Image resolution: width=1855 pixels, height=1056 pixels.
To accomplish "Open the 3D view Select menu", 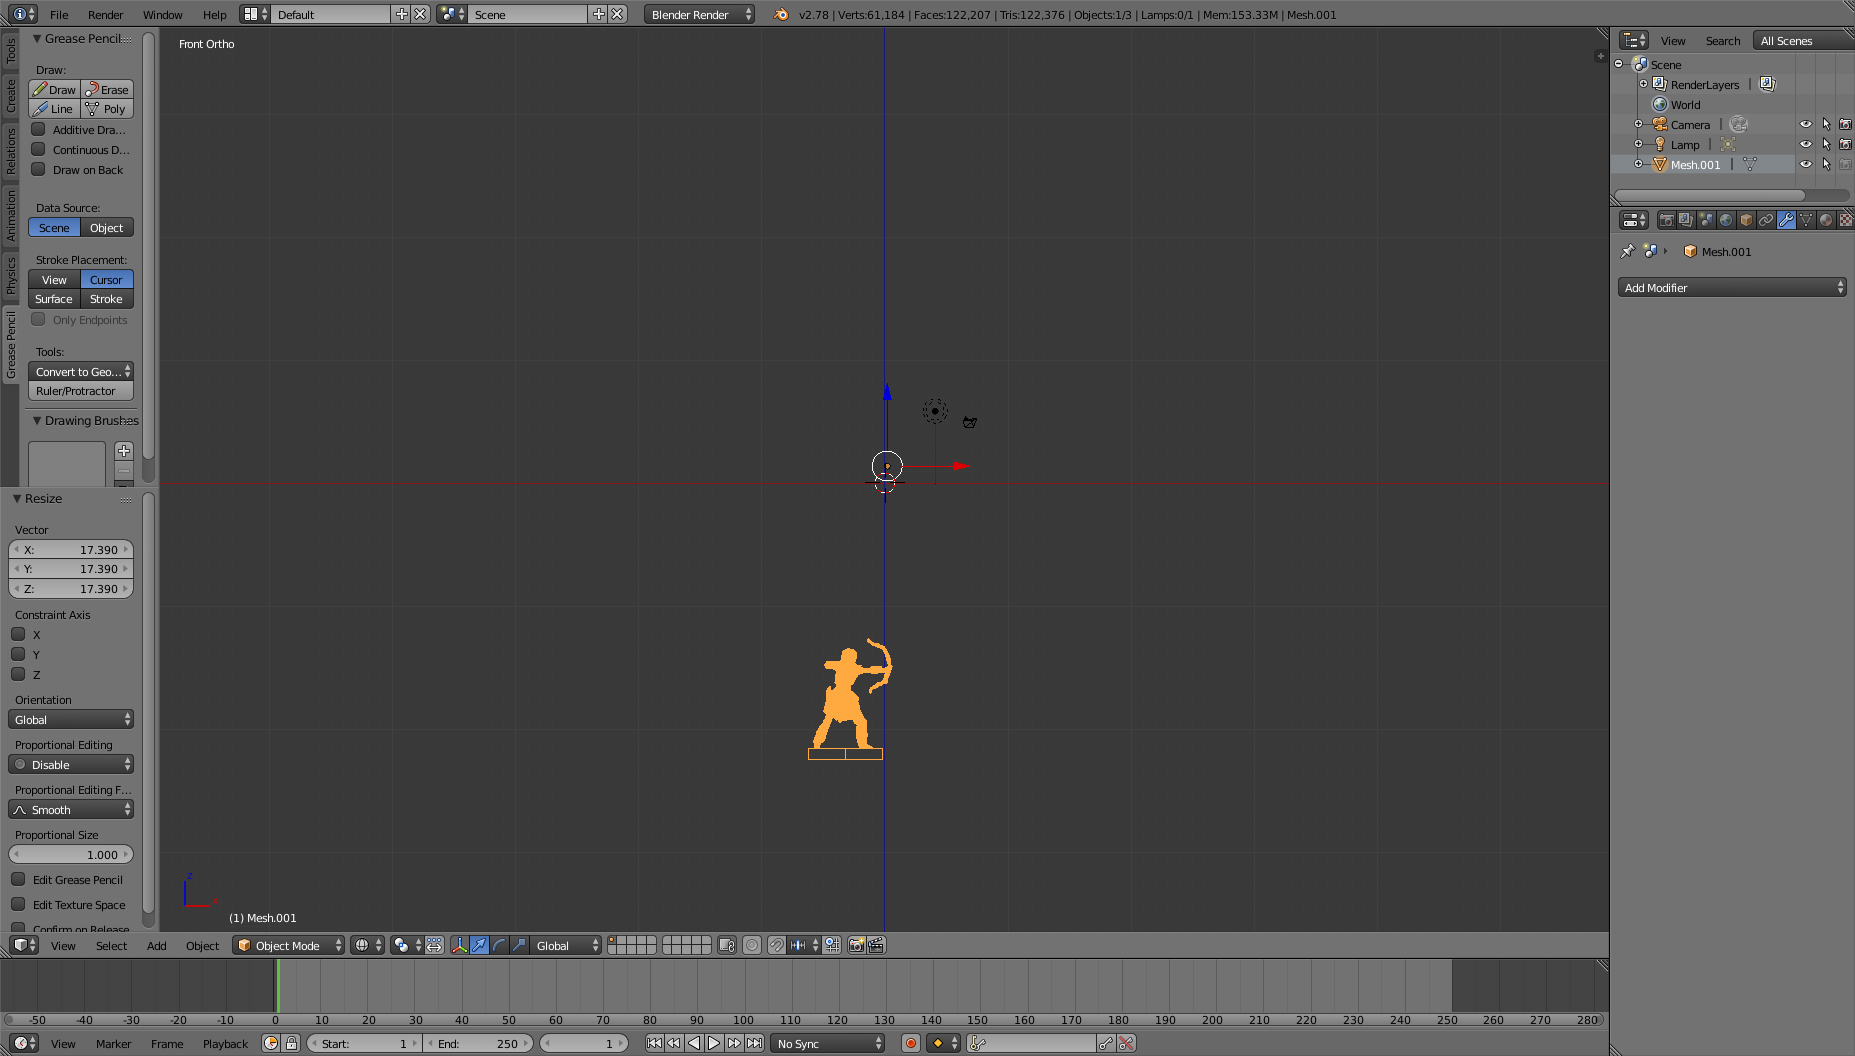I will (x=111, y=945).
